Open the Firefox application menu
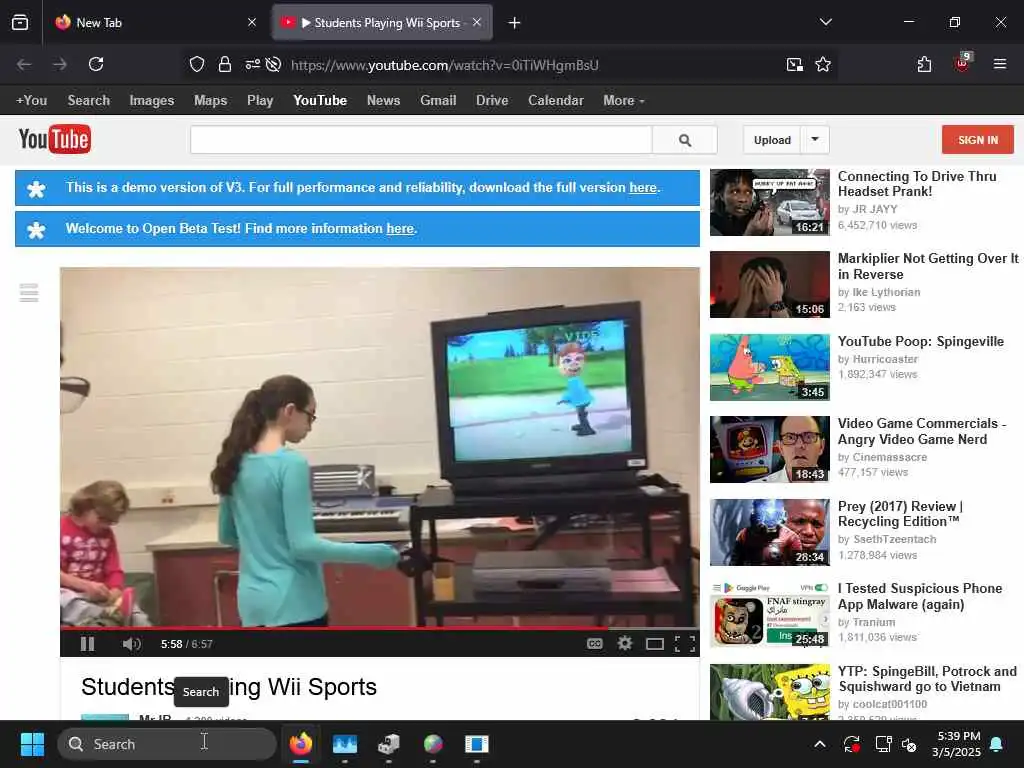 [x=1000, y=64]
